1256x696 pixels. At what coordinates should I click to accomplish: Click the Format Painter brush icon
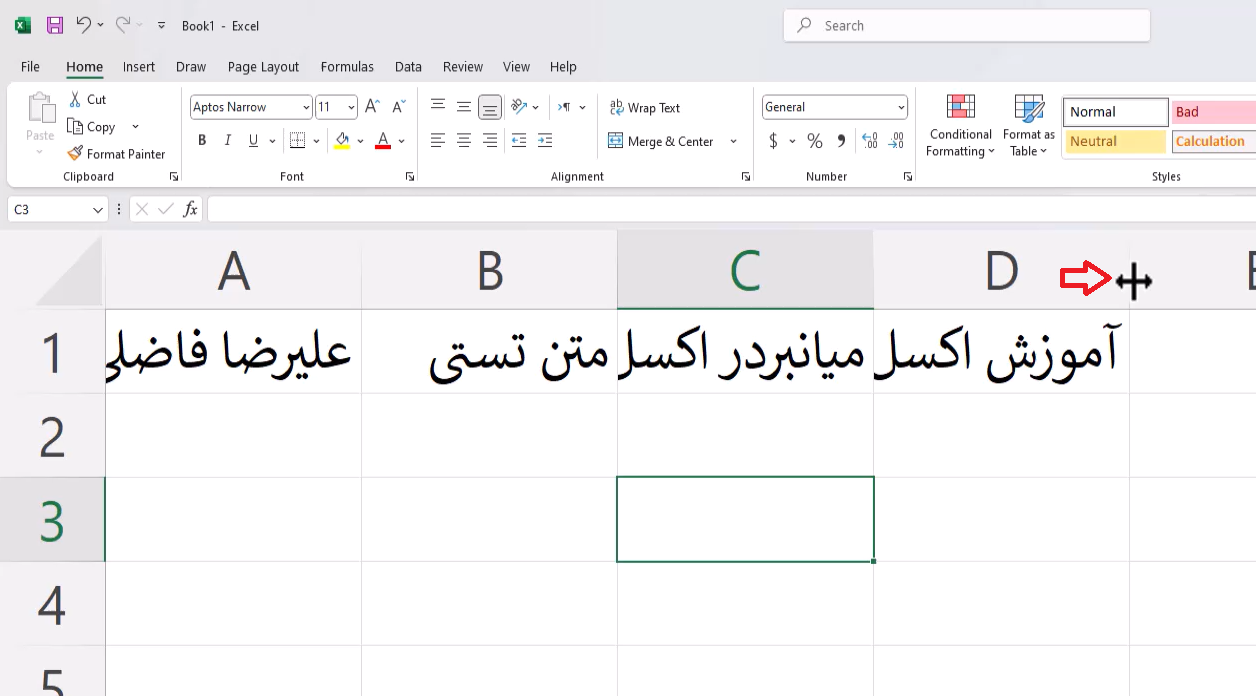[x=75, y=154]
